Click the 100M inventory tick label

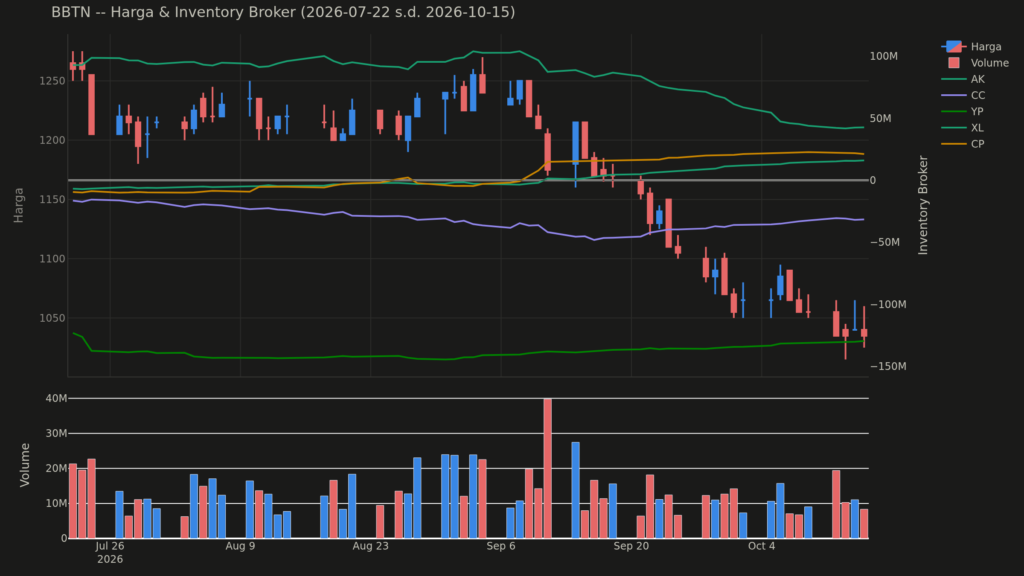click(884, 56)
